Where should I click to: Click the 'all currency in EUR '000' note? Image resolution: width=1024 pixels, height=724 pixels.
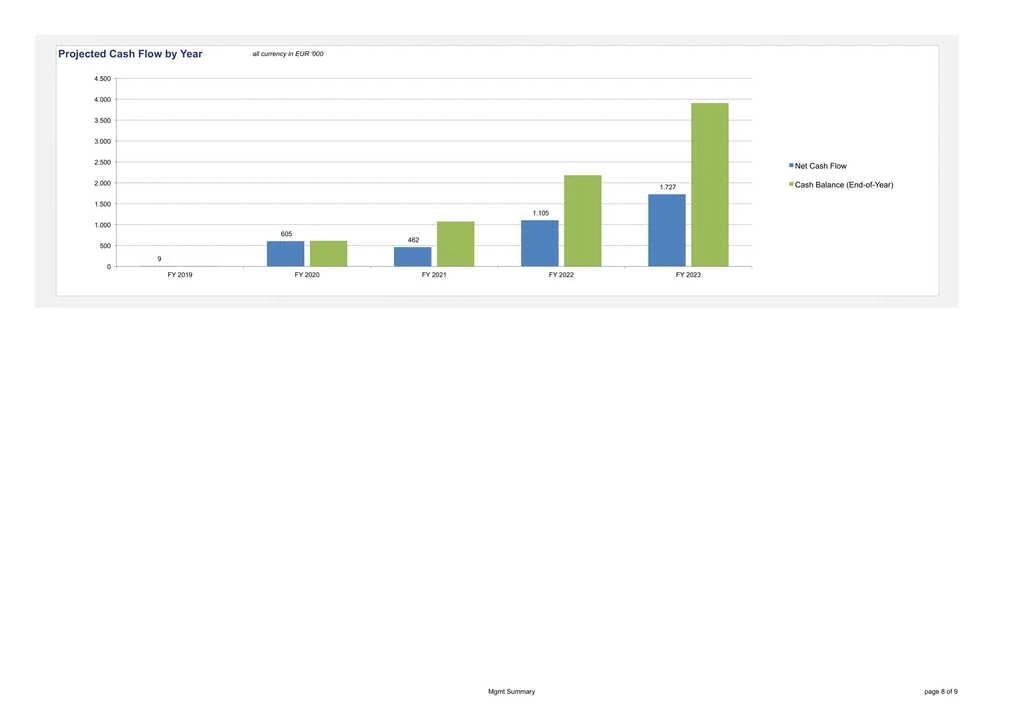(x=288, y=54)
